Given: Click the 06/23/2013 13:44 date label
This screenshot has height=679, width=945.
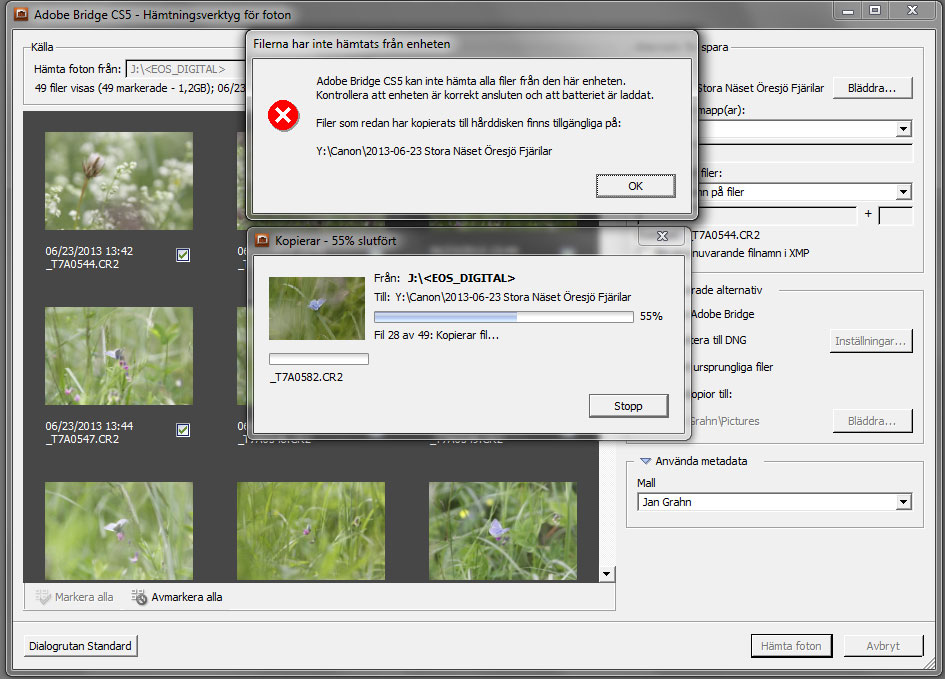Looking at the screenshot, I should coord(89,426).
